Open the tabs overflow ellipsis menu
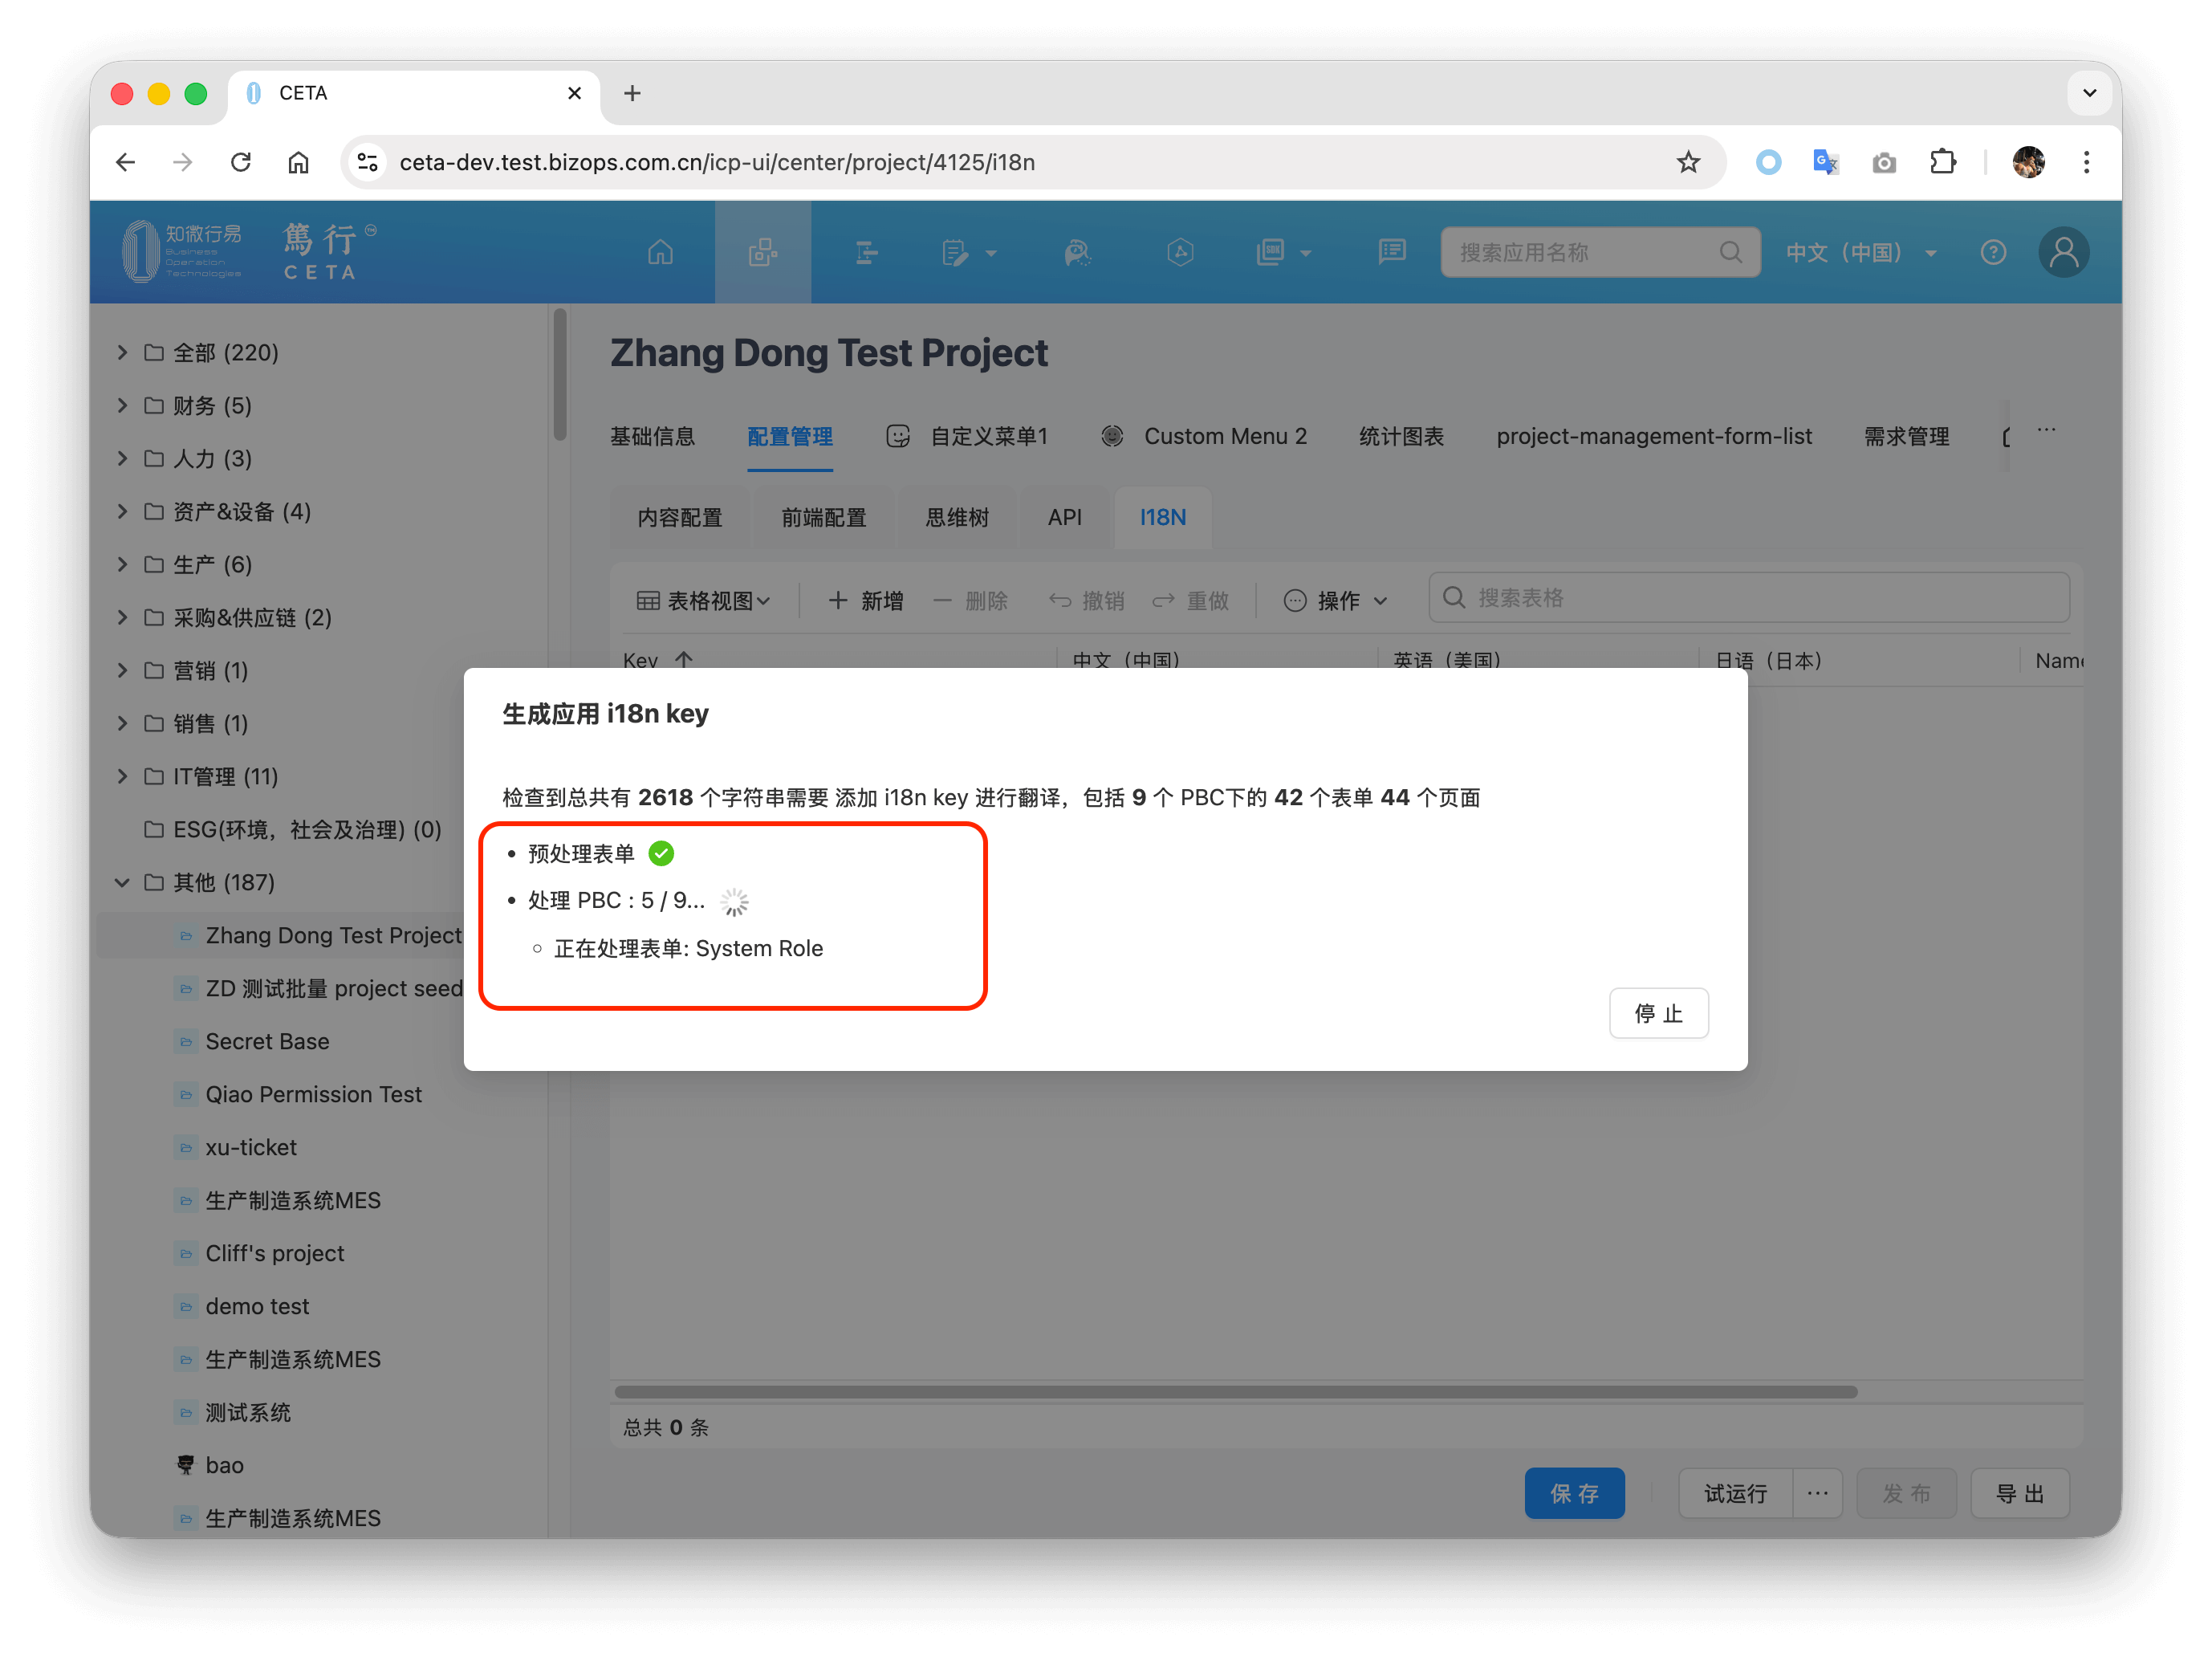Image resolution: width=2212 pixels, height=1657 pixels. pyautogui.click(x=2047, y=430)
